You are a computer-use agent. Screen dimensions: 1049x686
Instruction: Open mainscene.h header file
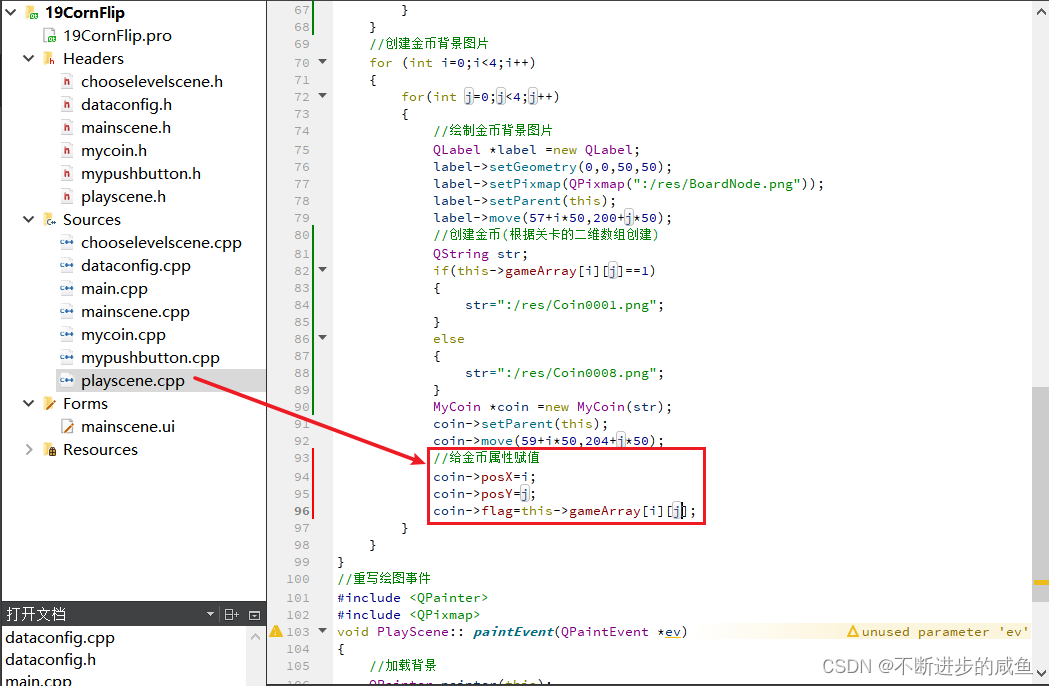126,127
